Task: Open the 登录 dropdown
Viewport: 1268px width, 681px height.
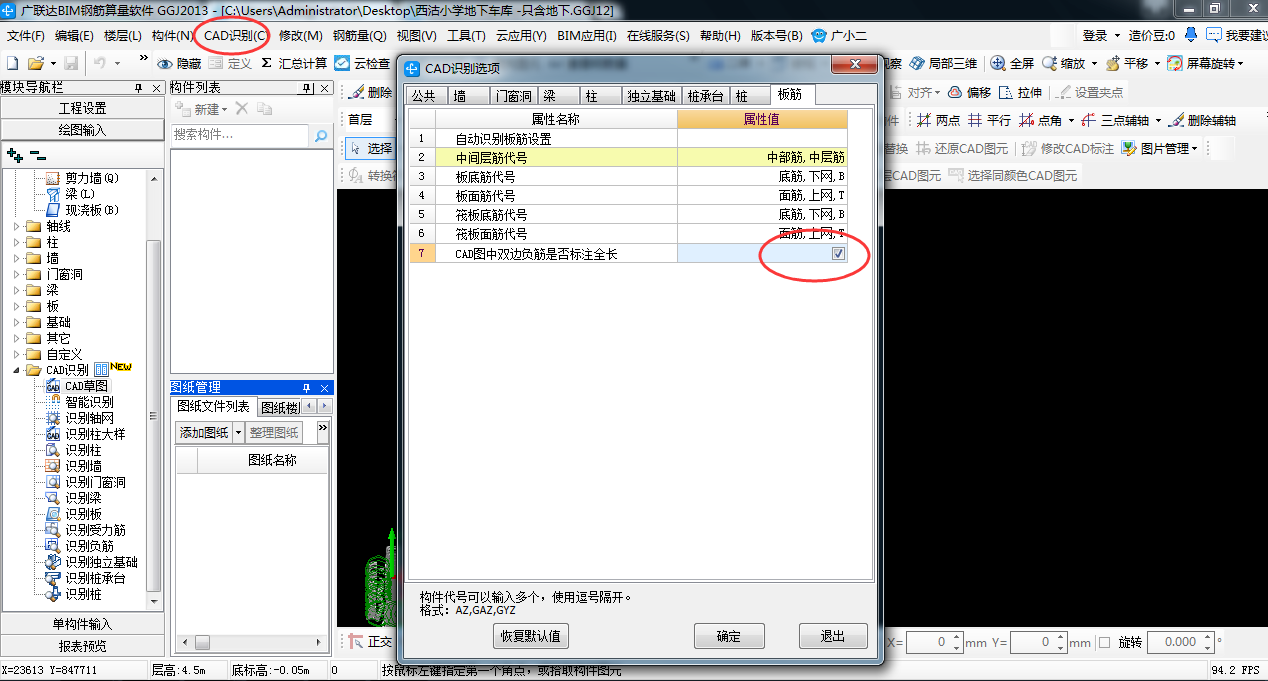Action: [x=1119, y=35]
